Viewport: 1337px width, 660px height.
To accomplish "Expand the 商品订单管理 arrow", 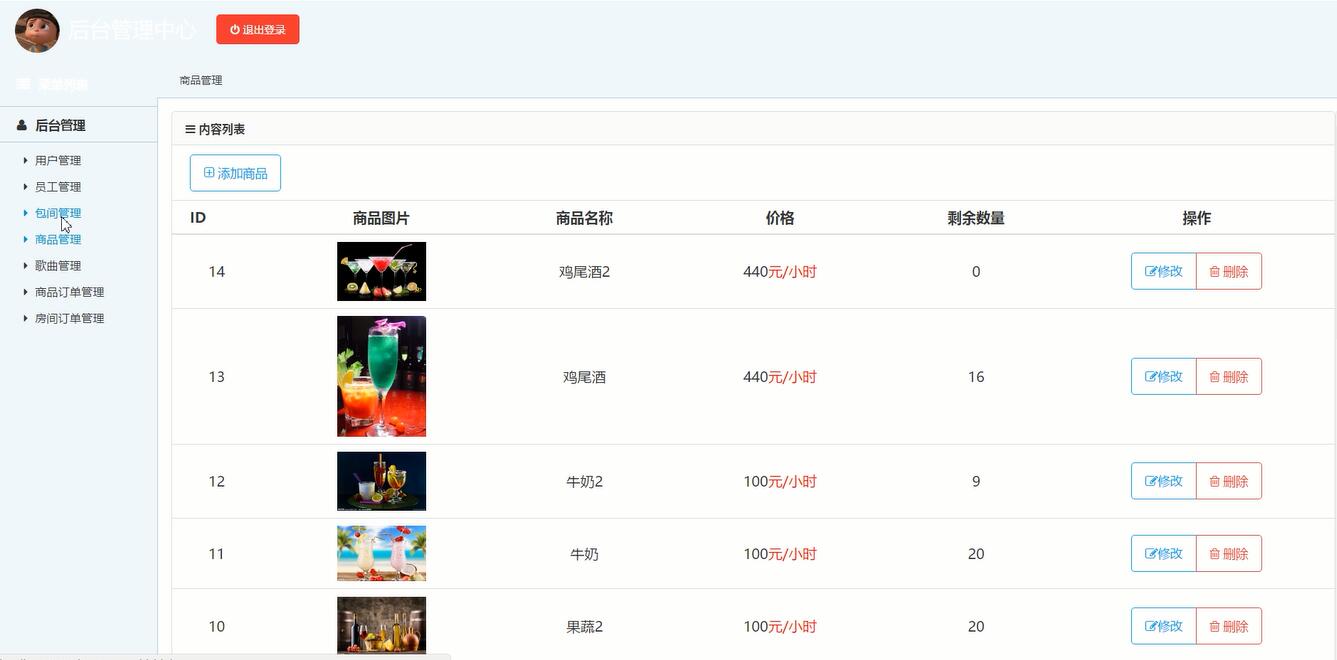I will 26,292.
